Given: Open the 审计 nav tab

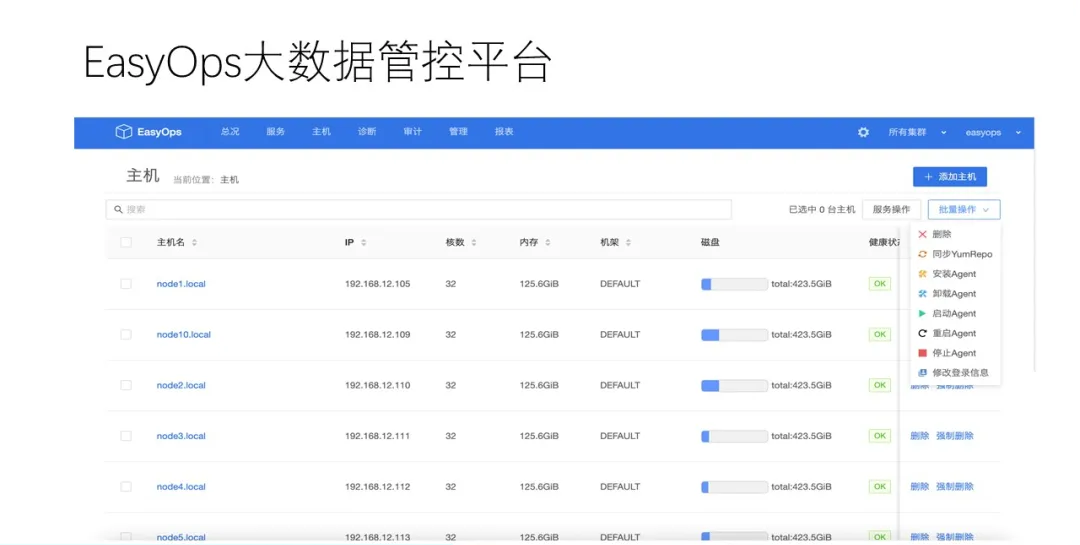Looking at the screenshot, I should (x=413, y=132).
